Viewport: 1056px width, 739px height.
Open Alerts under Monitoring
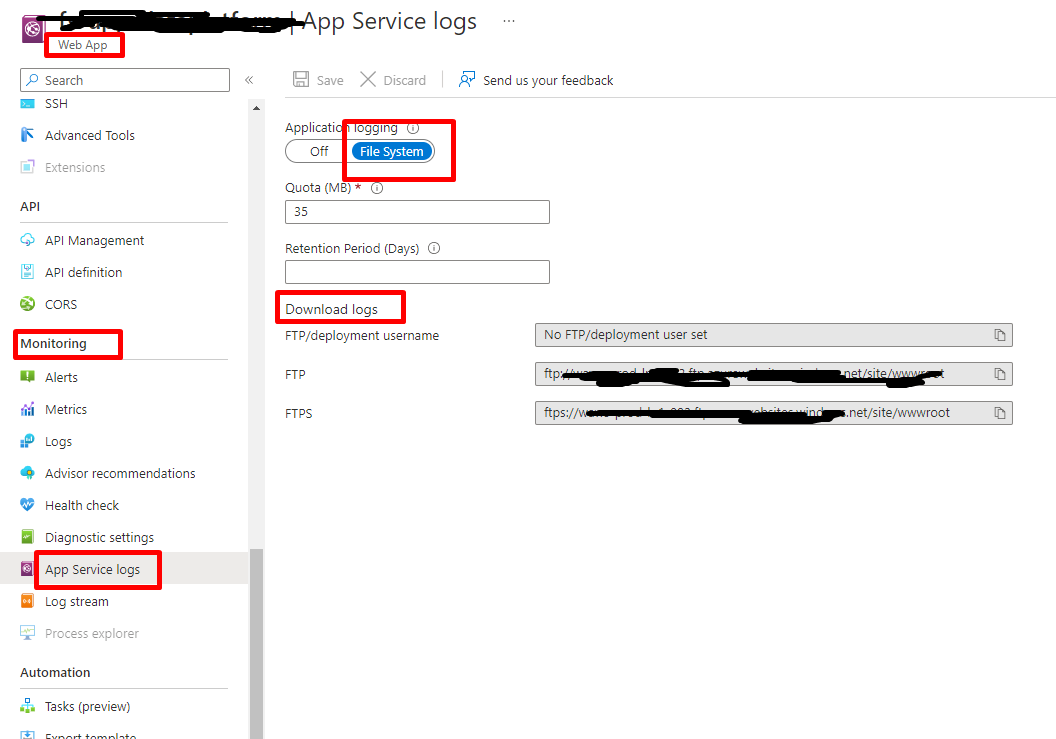(61, 377)
